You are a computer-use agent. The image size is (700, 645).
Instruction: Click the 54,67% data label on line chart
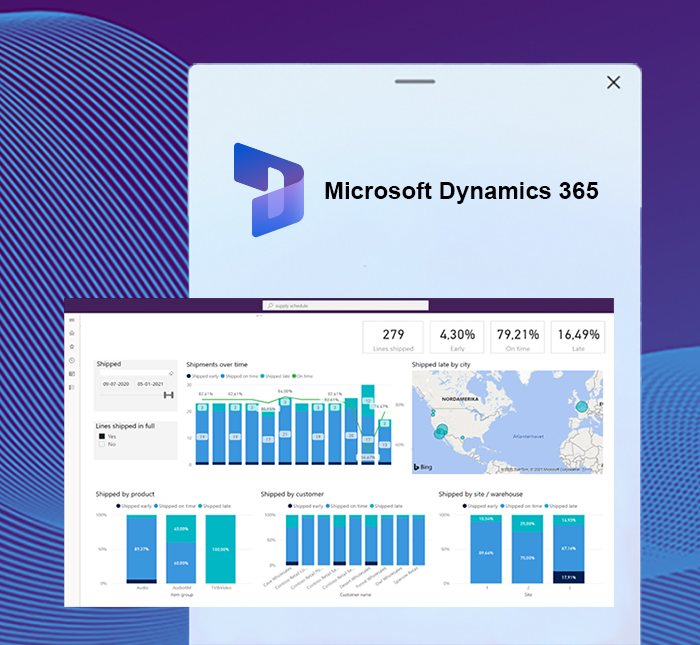pos(368,458)
